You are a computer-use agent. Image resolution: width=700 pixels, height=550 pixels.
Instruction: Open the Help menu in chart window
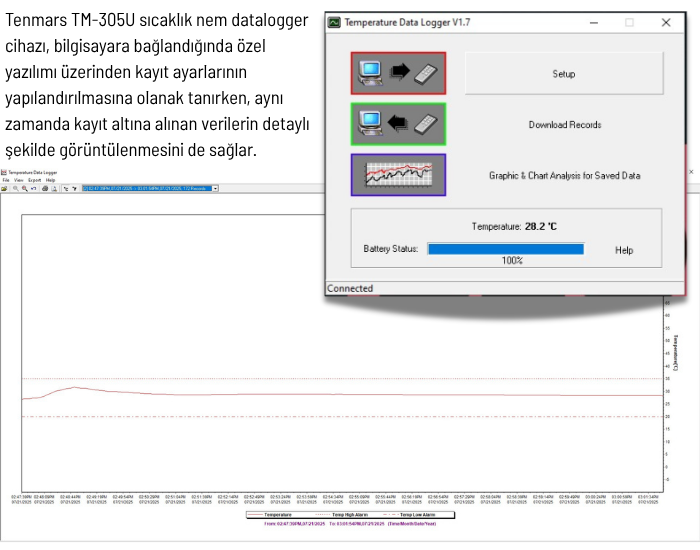coord(50,180)
